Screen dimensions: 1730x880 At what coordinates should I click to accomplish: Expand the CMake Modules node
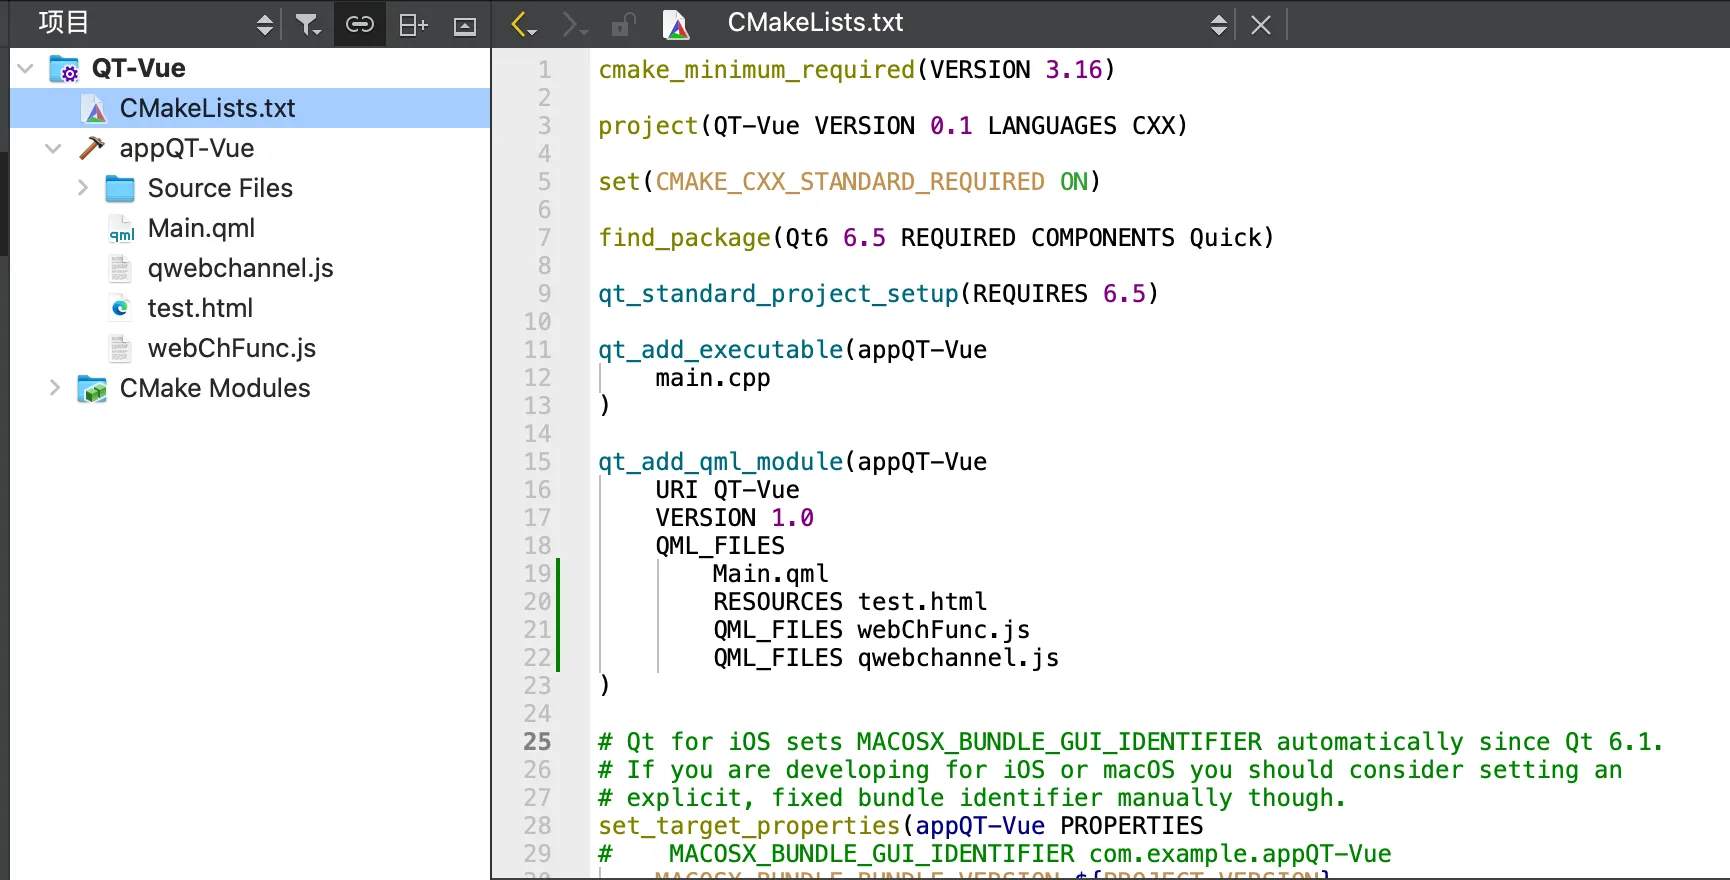tap(55, 388)
